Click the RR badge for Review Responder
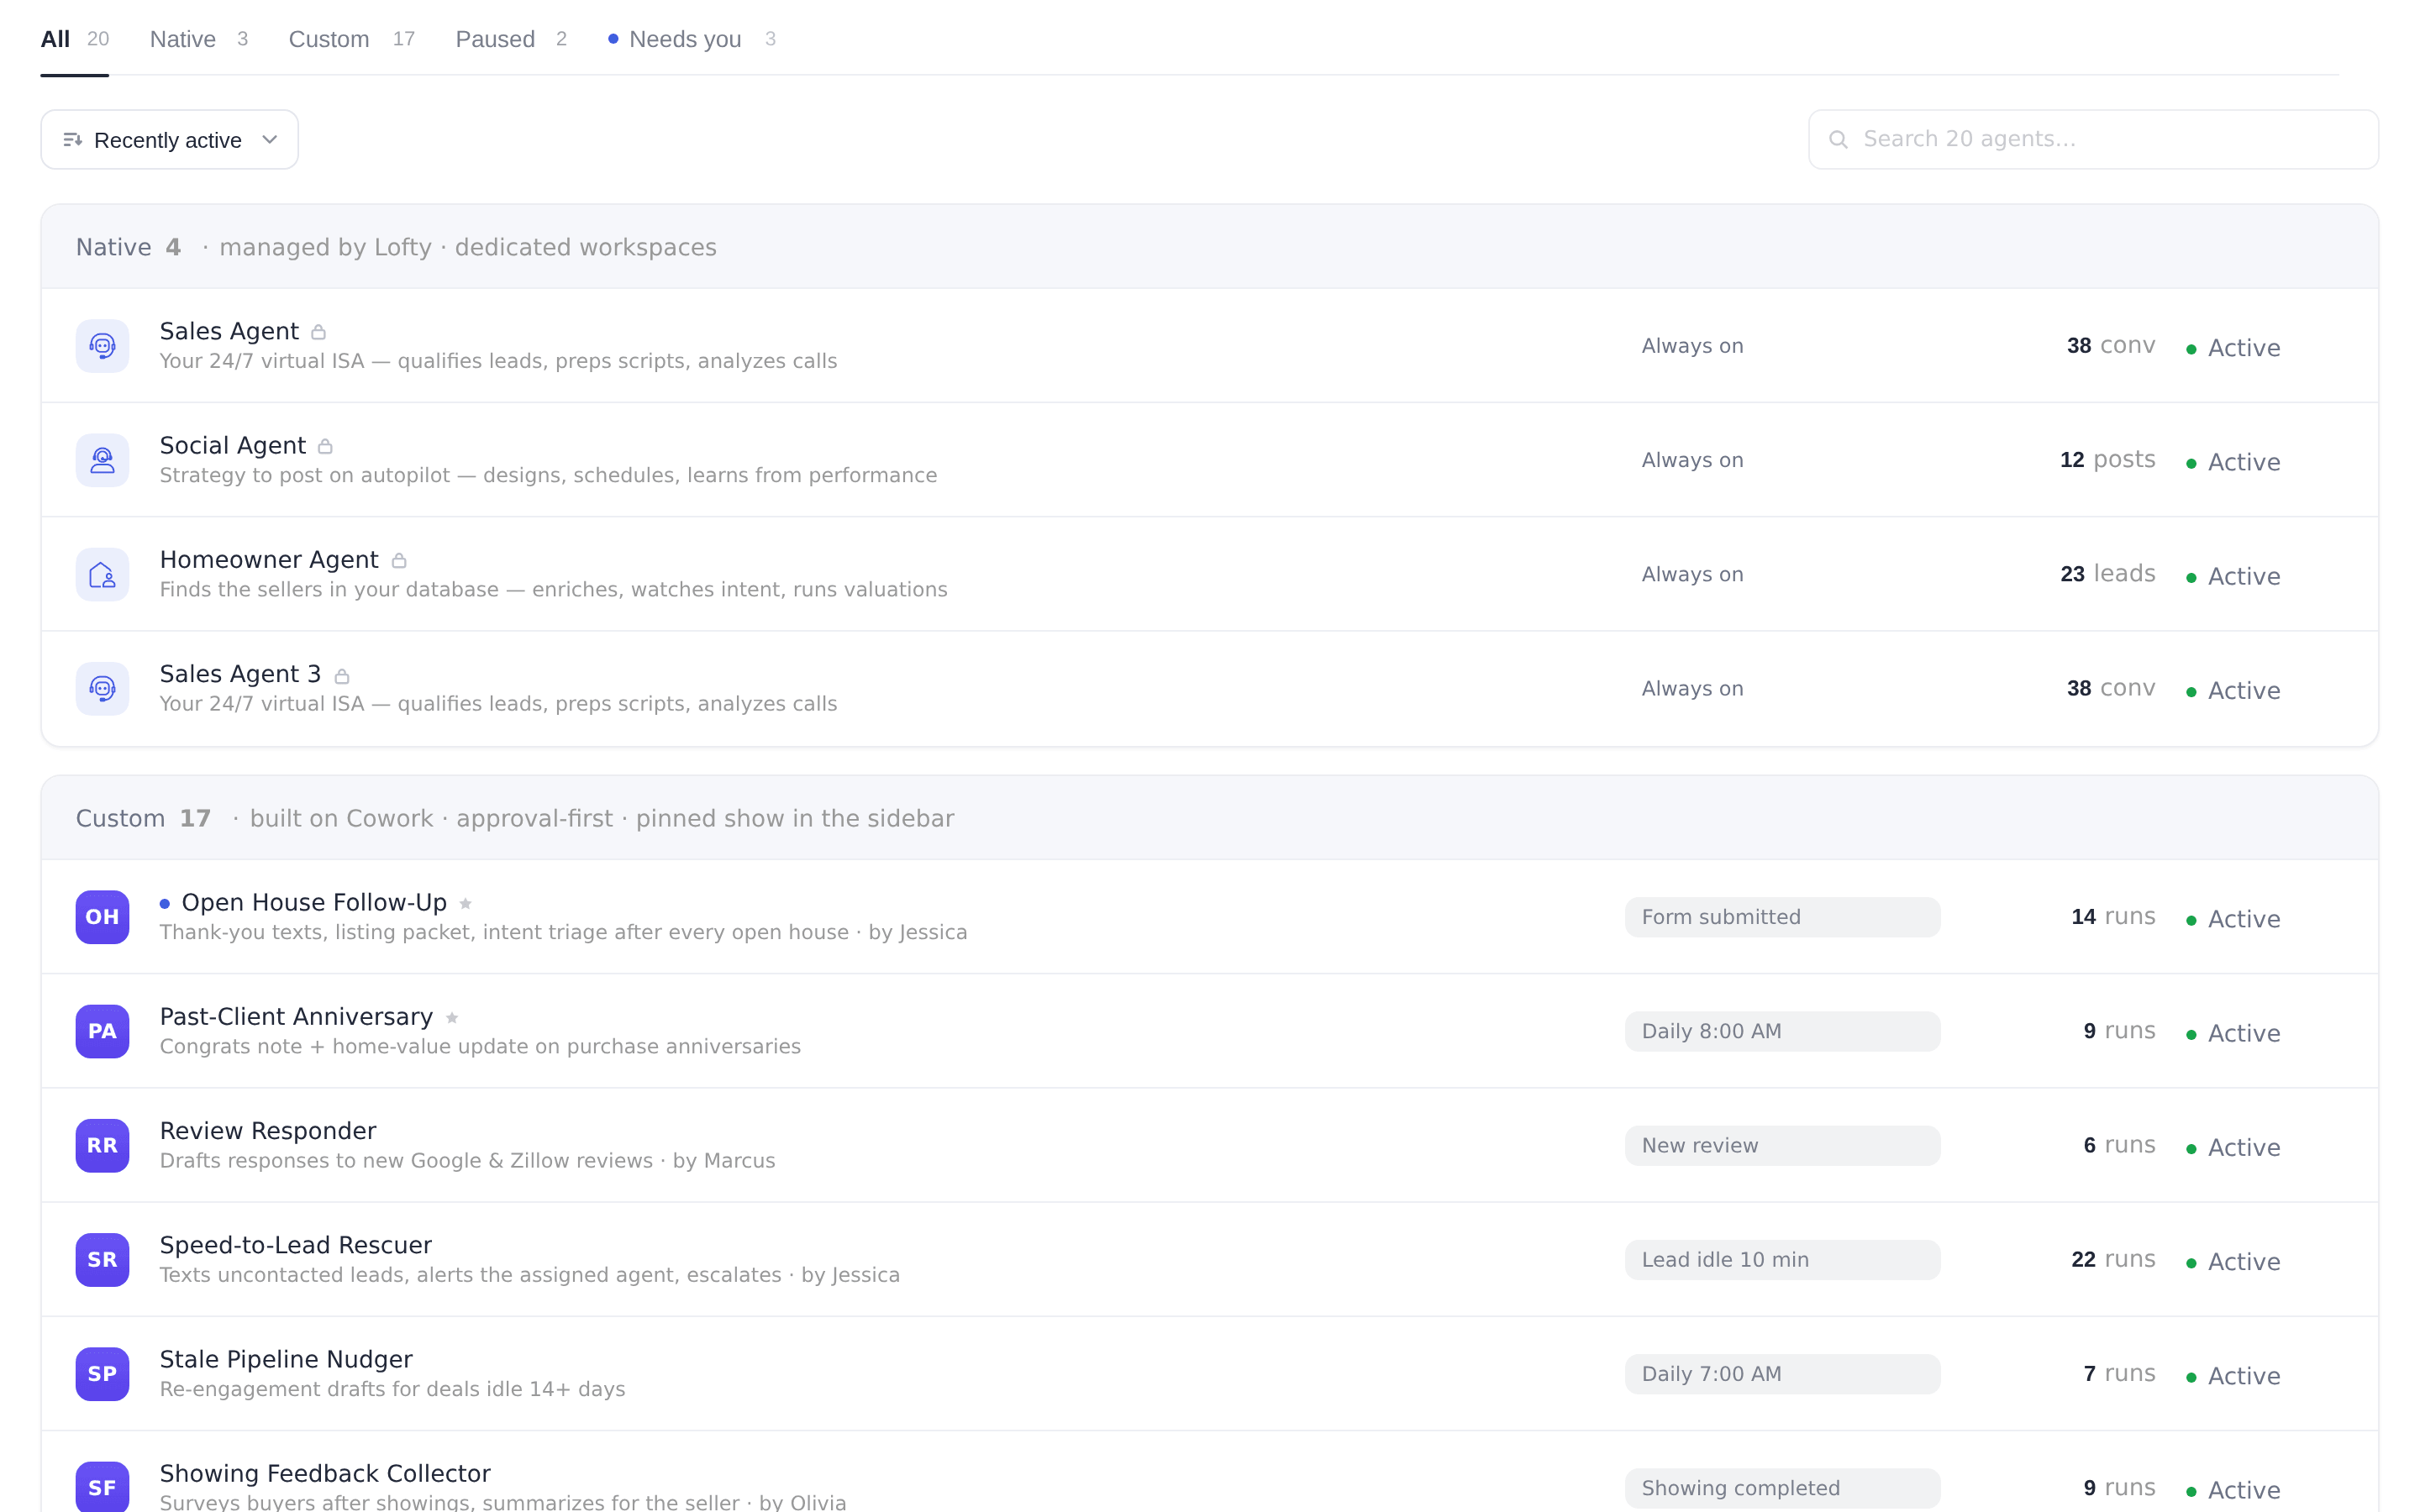 coord(102,1146)
